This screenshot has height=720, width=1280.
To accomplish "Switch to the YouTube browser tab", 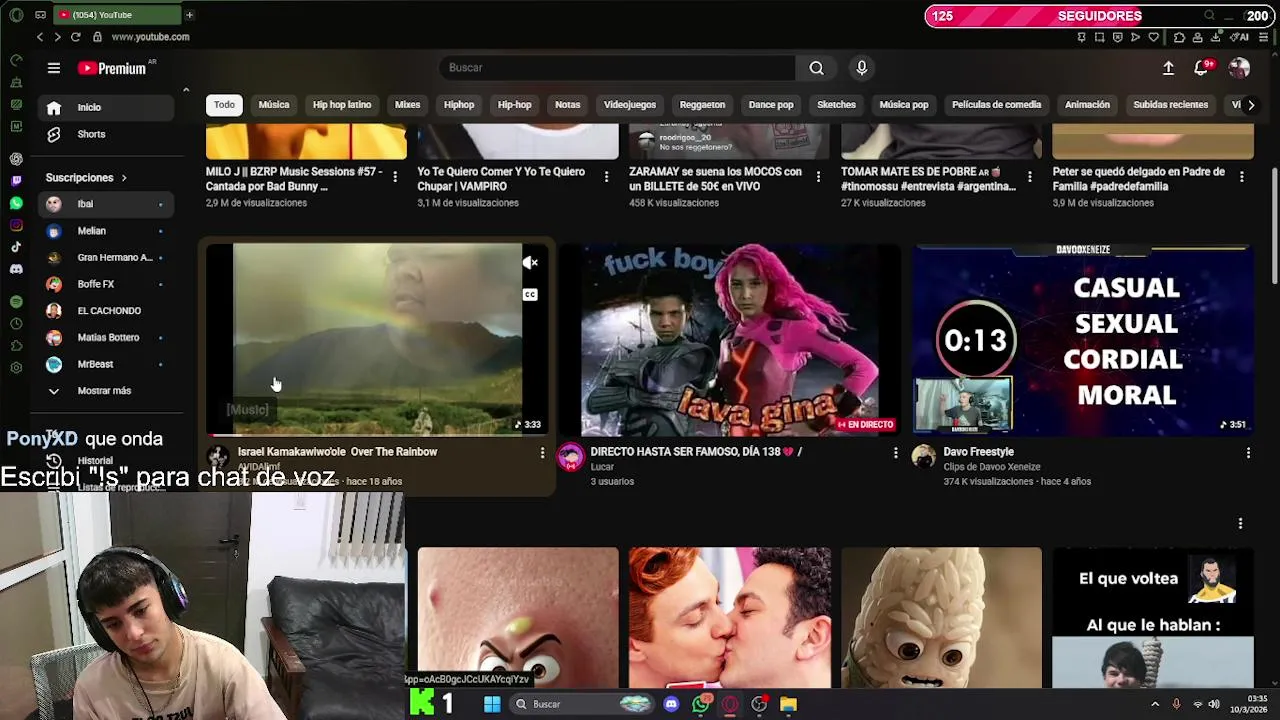I will (117, 15).
